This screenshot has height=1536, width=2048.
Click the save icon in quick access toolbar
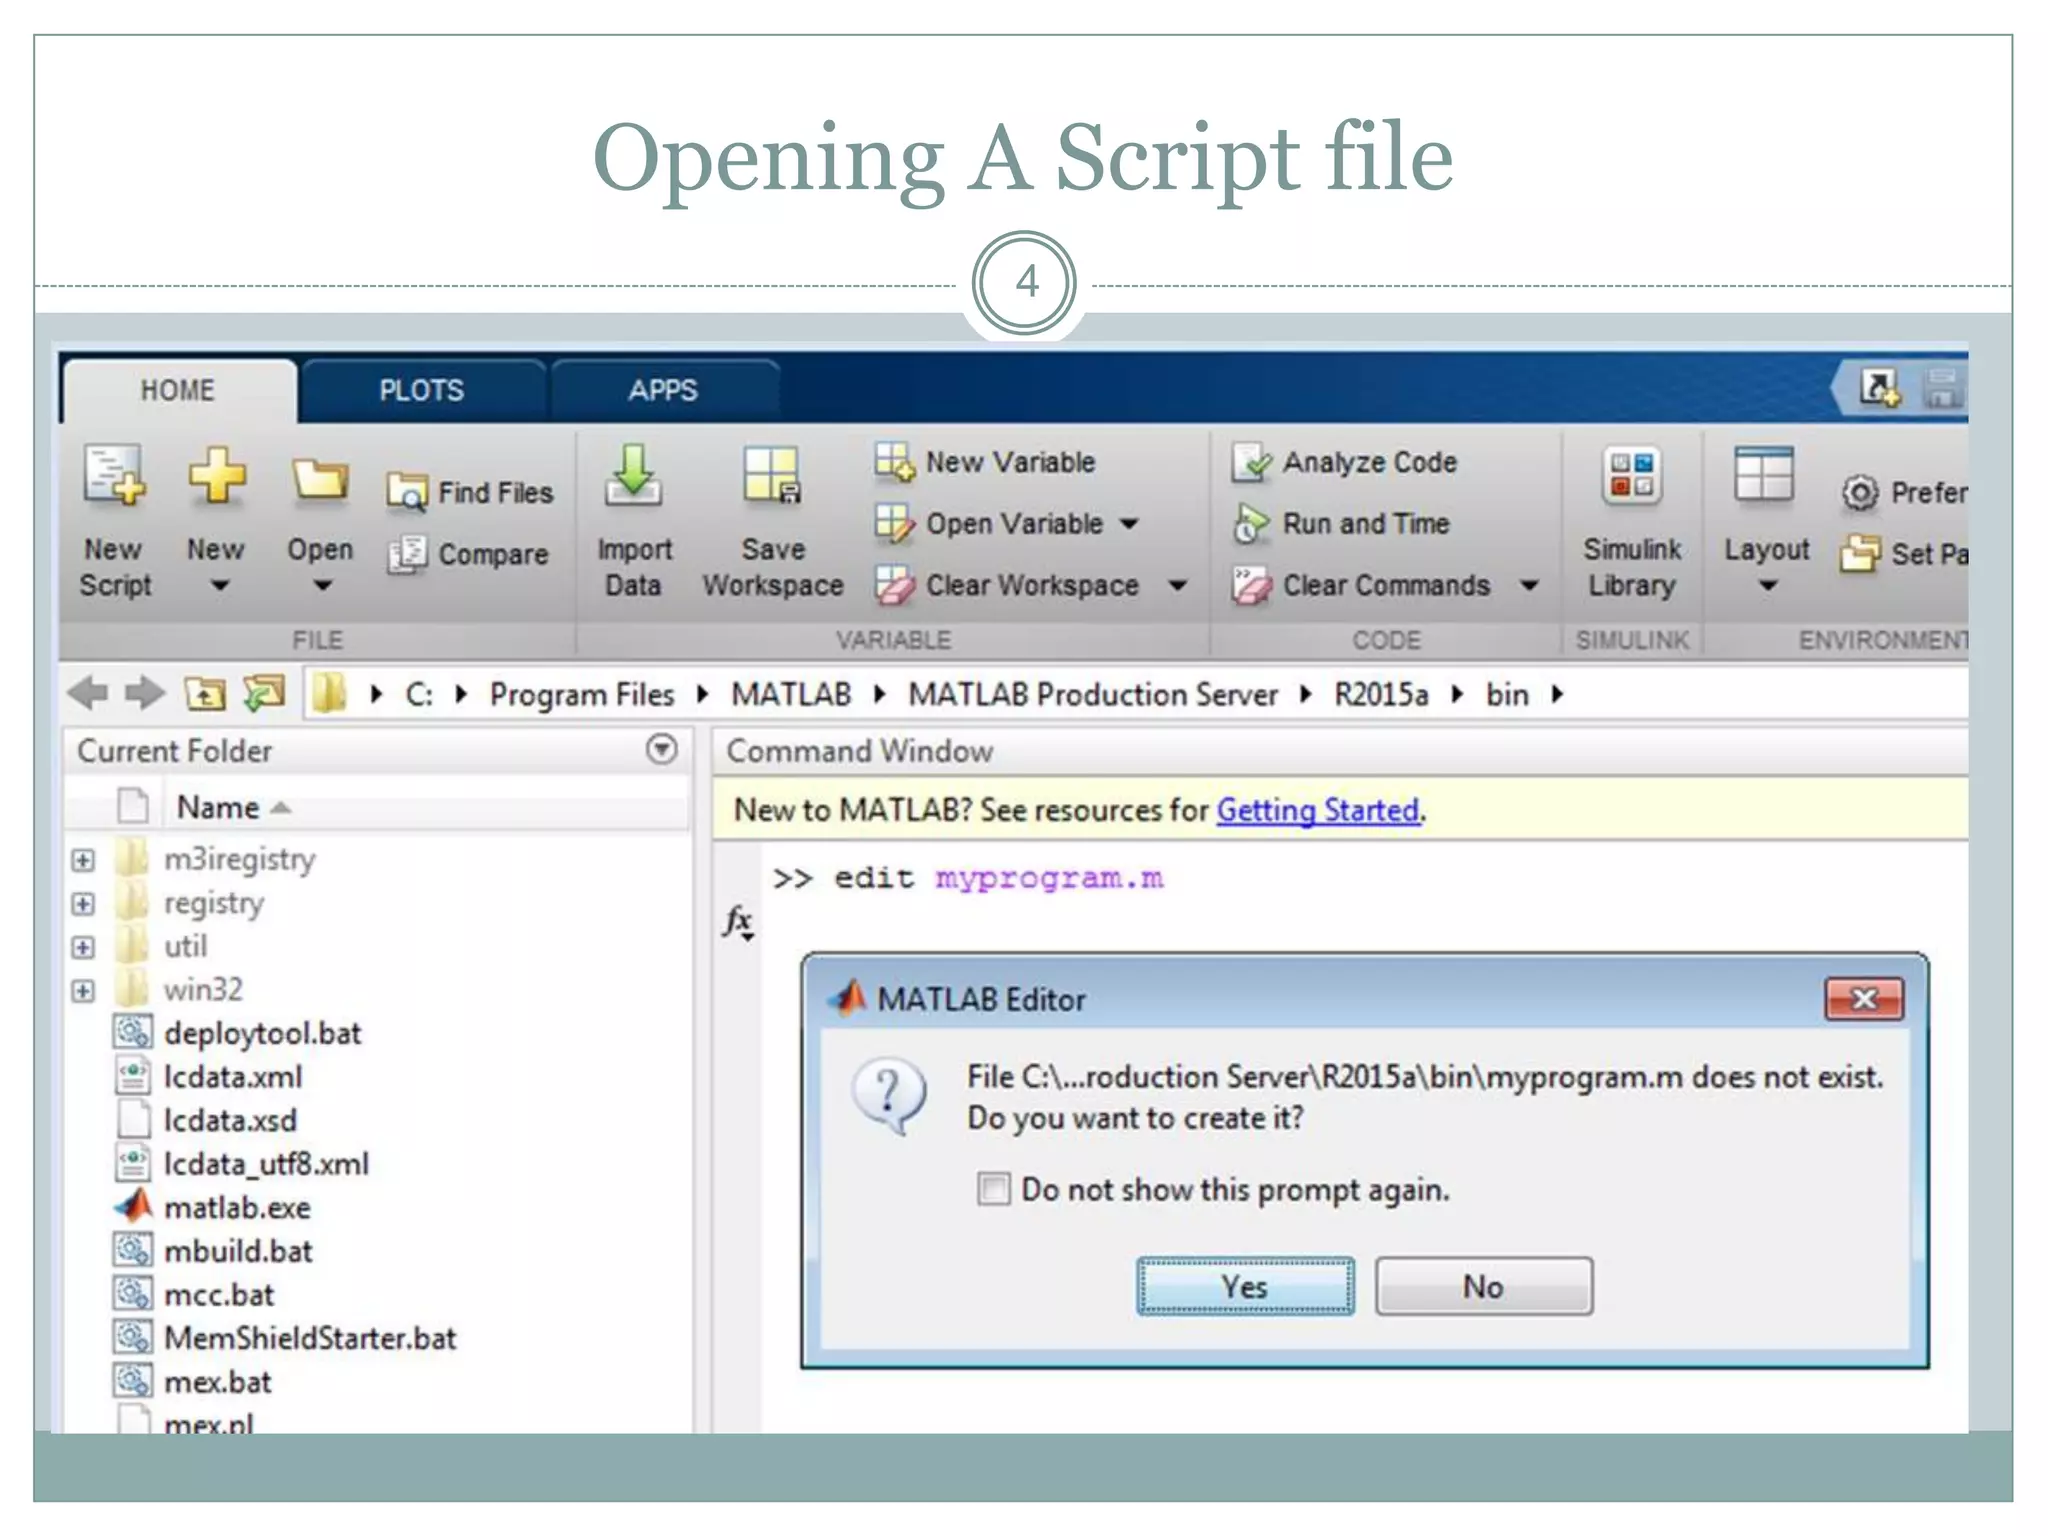(x=1942, y=388)
